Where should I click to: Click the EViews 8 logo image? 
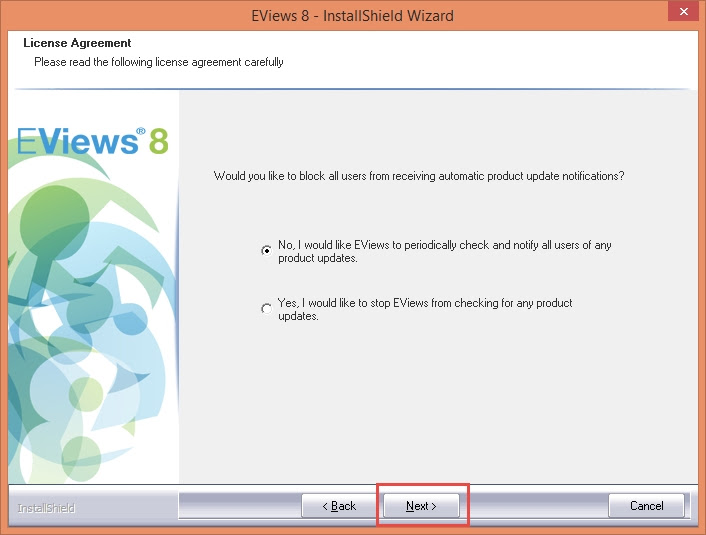(x=92, y=141)
